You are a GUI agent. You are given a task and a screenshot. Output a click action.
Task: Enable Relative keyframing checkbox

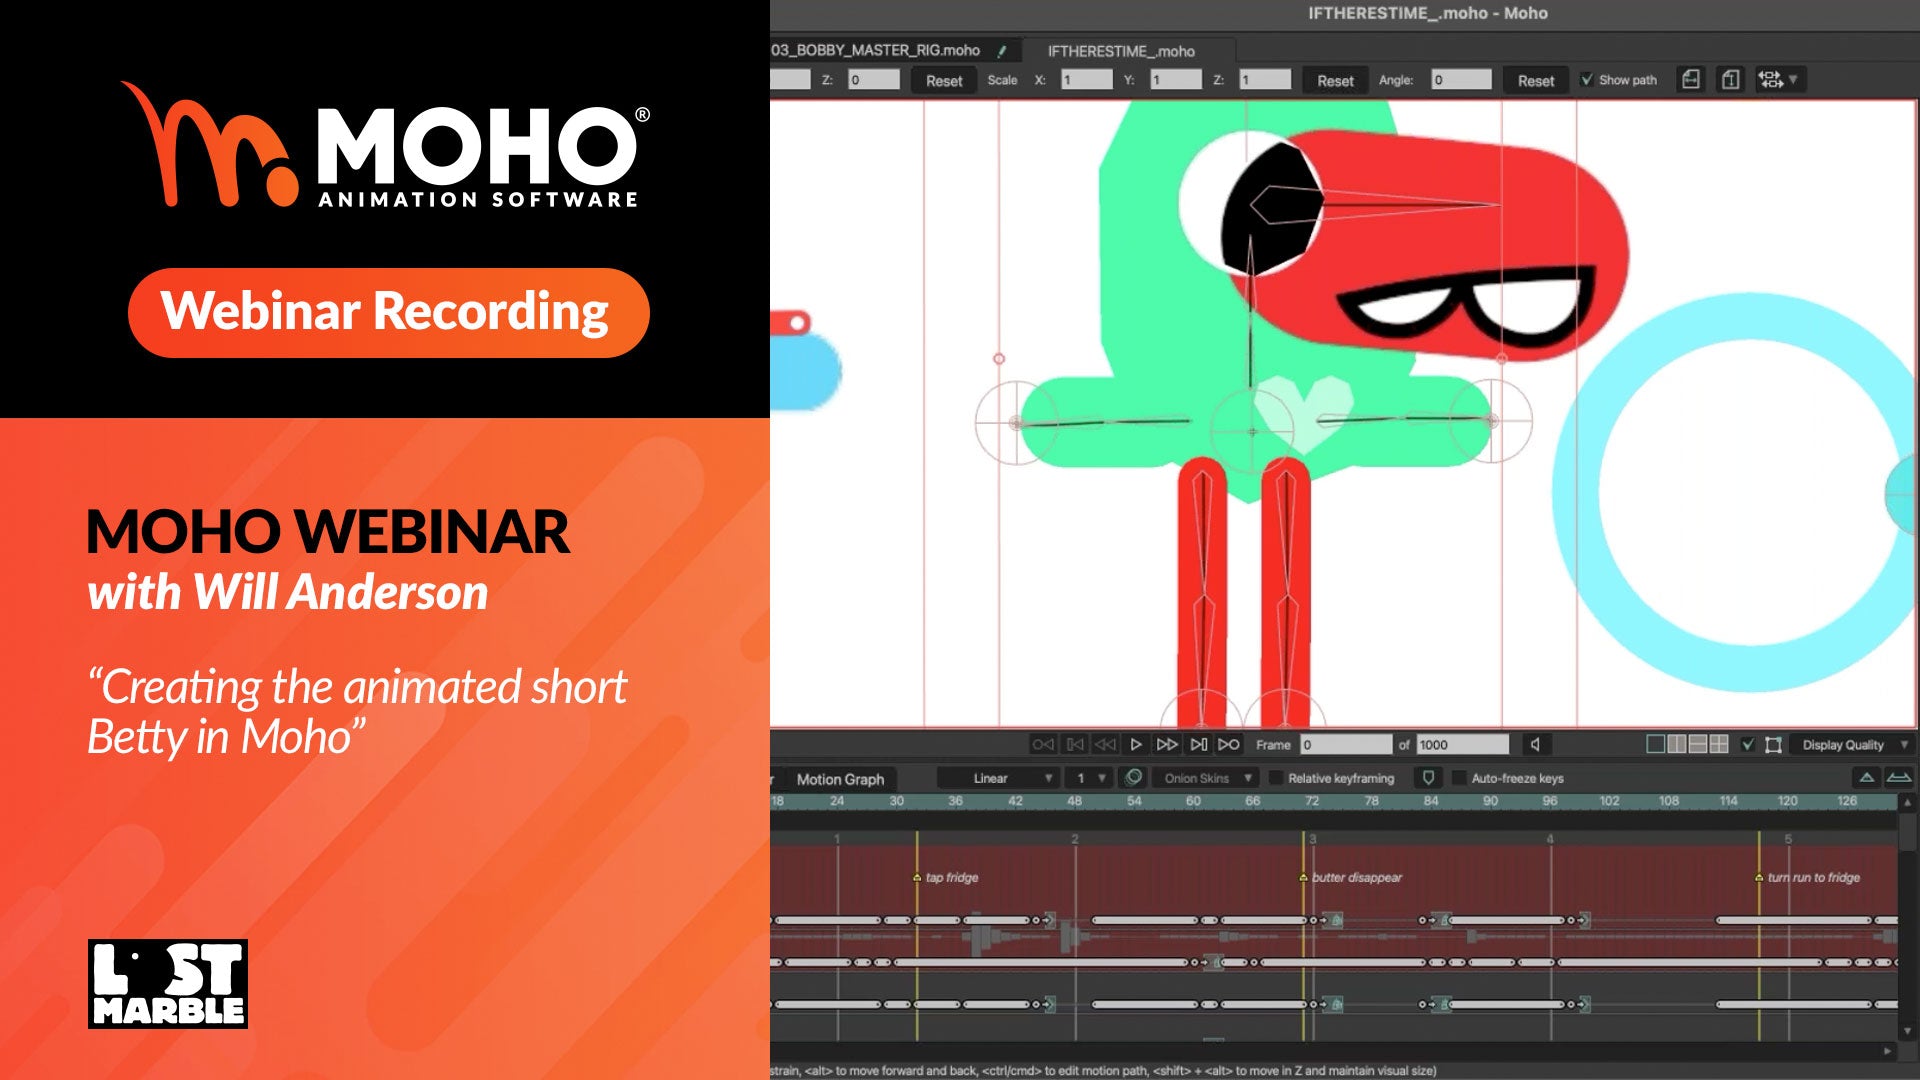(x=1276, y=778)
